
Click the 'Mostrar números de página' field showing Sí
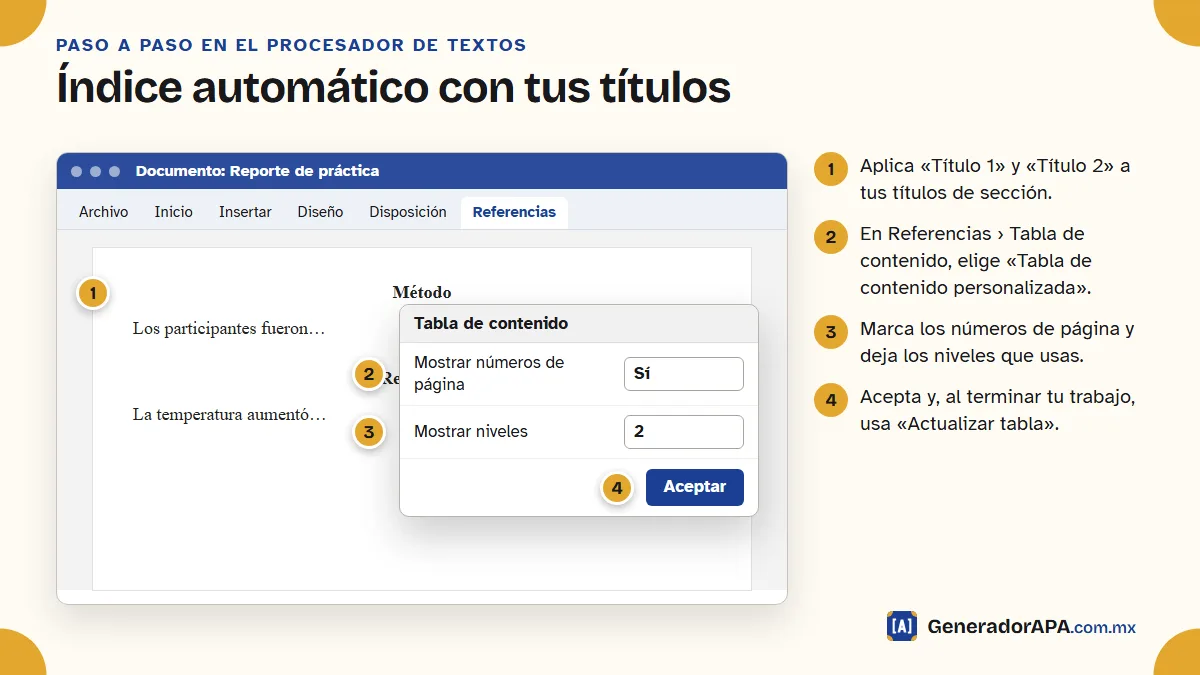684,374
